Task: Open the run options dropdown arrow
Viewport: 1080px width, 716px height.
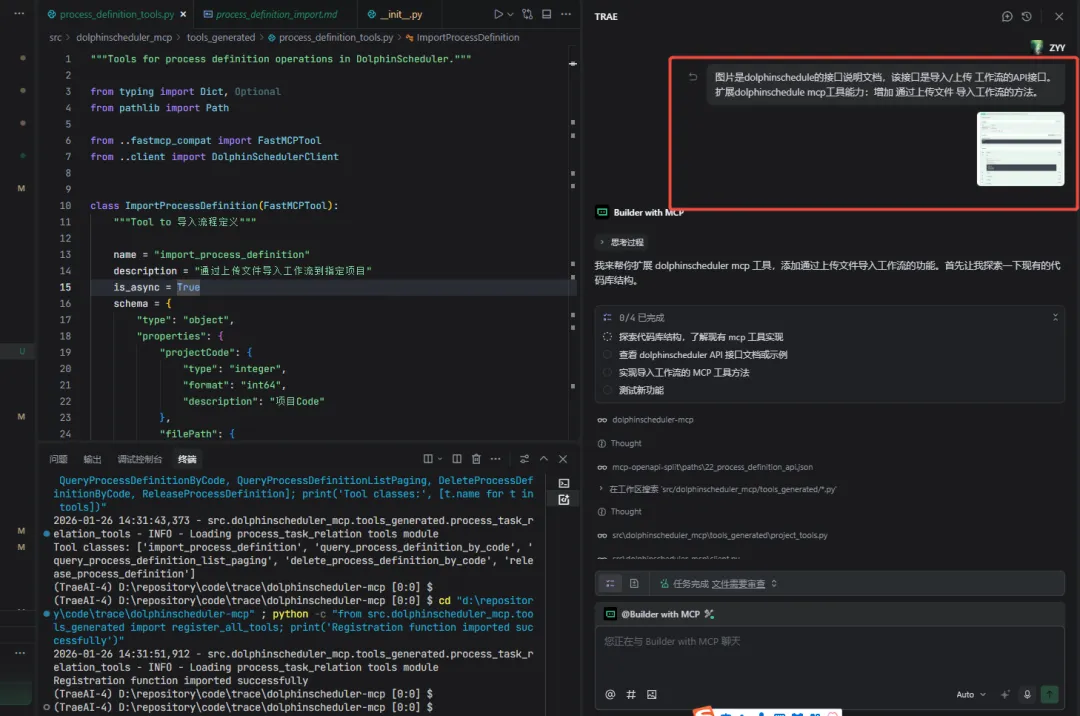Action: 510,14
